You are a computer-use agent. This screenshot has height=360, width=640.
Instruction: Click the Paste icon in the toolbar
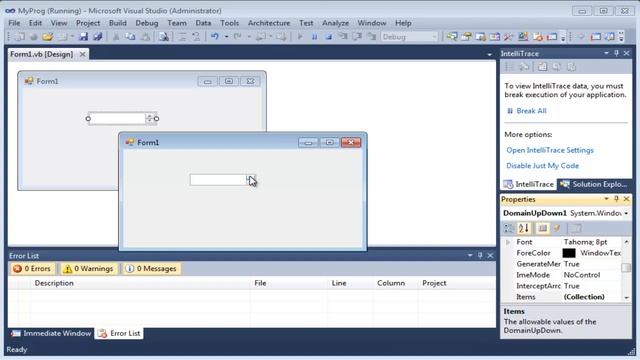point(145,37)
